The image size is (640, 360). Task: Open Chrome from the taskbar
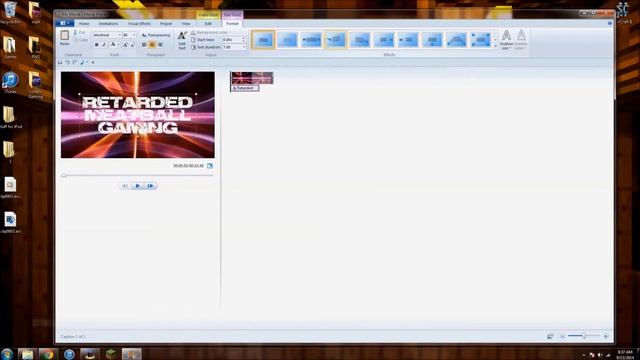click(48, 354)
